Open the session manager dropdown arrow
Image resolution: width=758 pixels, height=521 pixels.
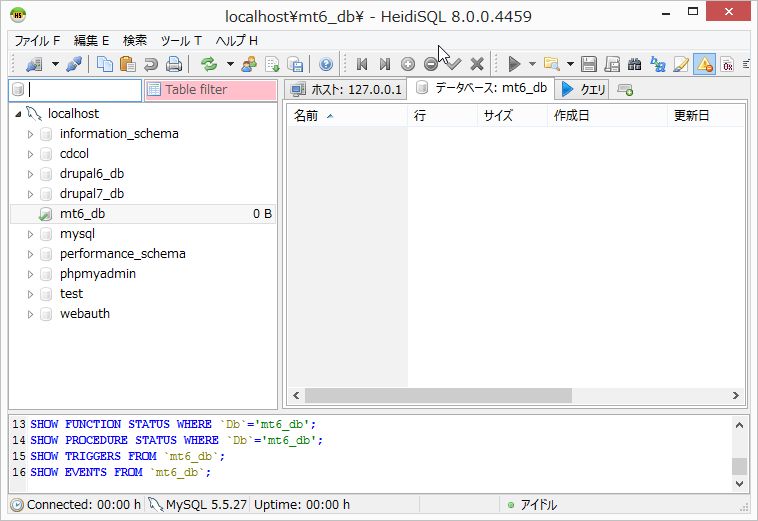tap(56, 64)
